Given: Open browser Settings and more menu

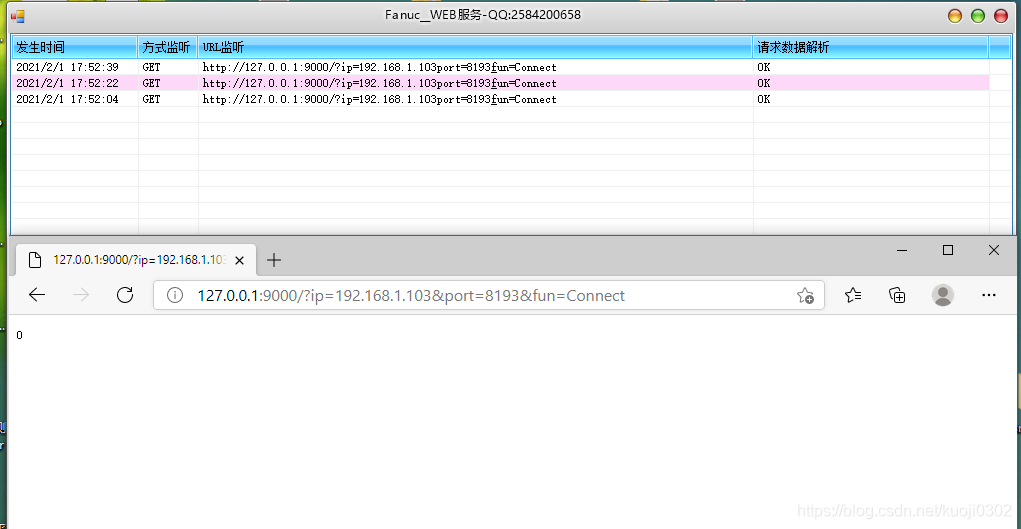Looking at the screenshot, I should 988,295.
